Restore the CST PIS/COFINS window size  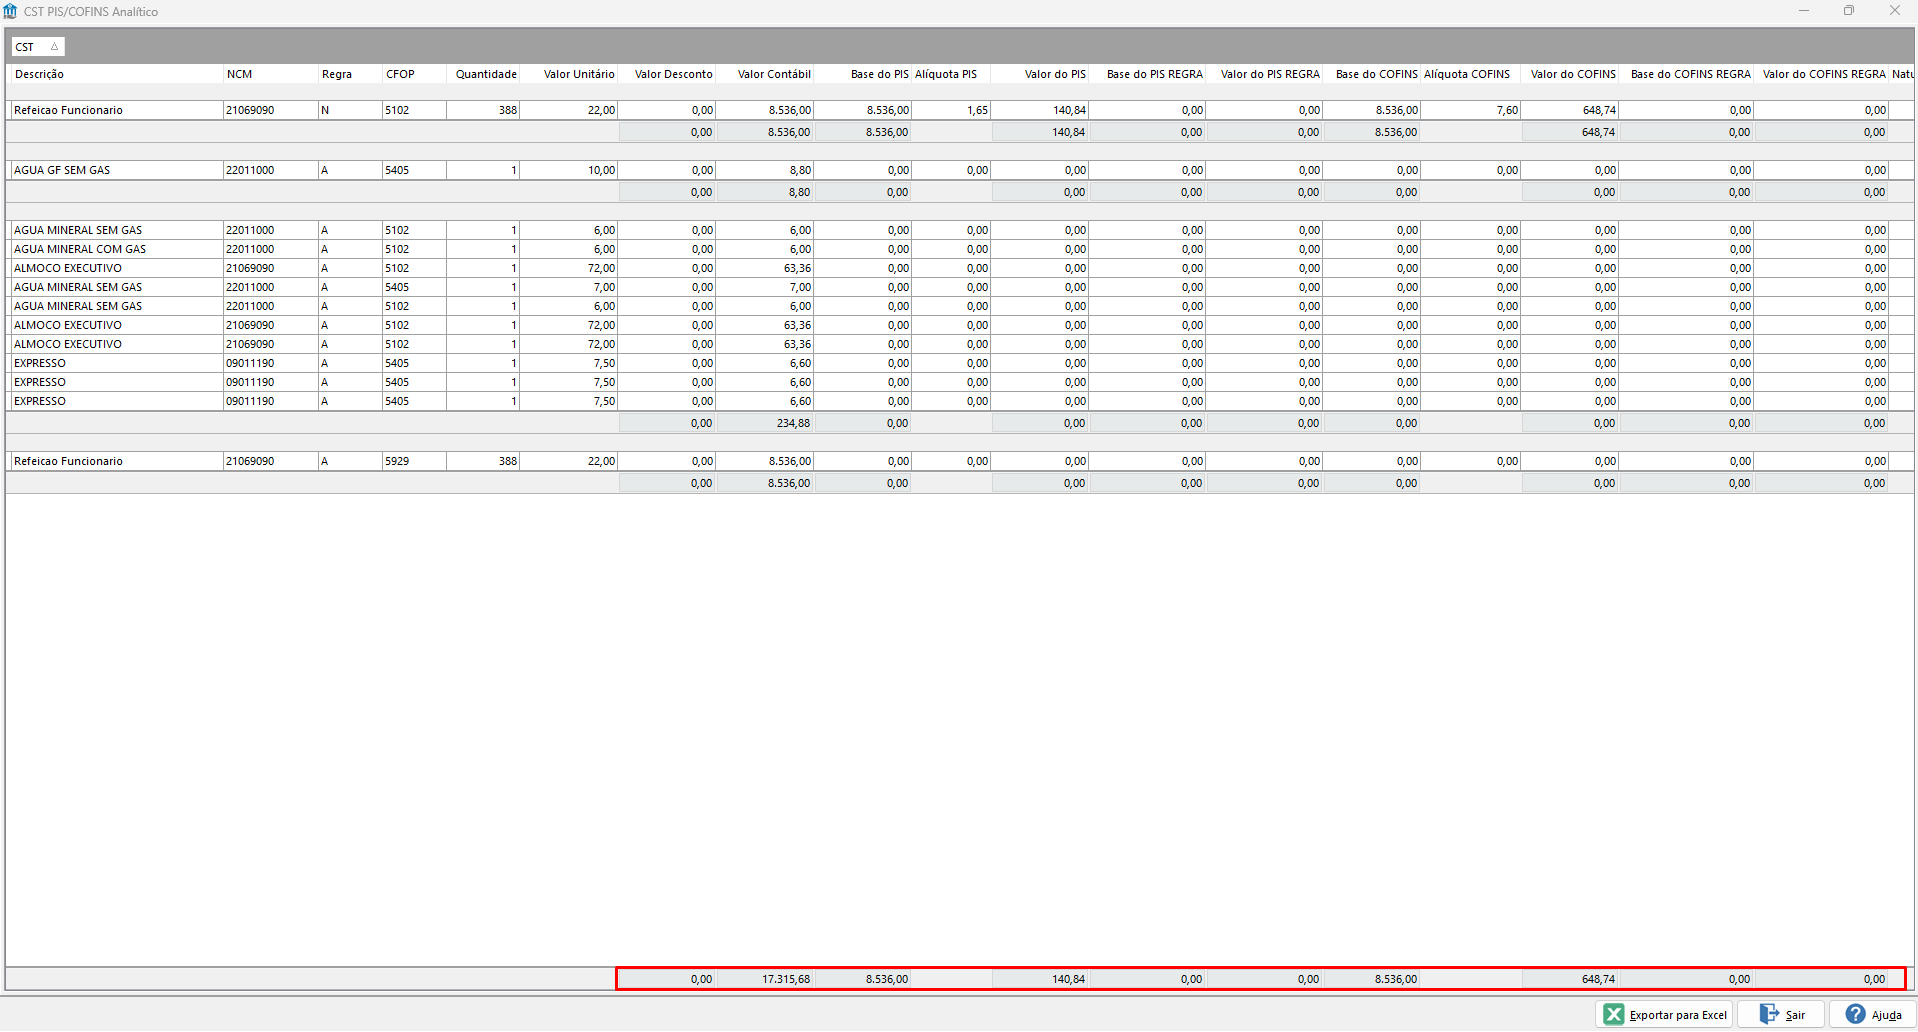(x=1849, y=11)
